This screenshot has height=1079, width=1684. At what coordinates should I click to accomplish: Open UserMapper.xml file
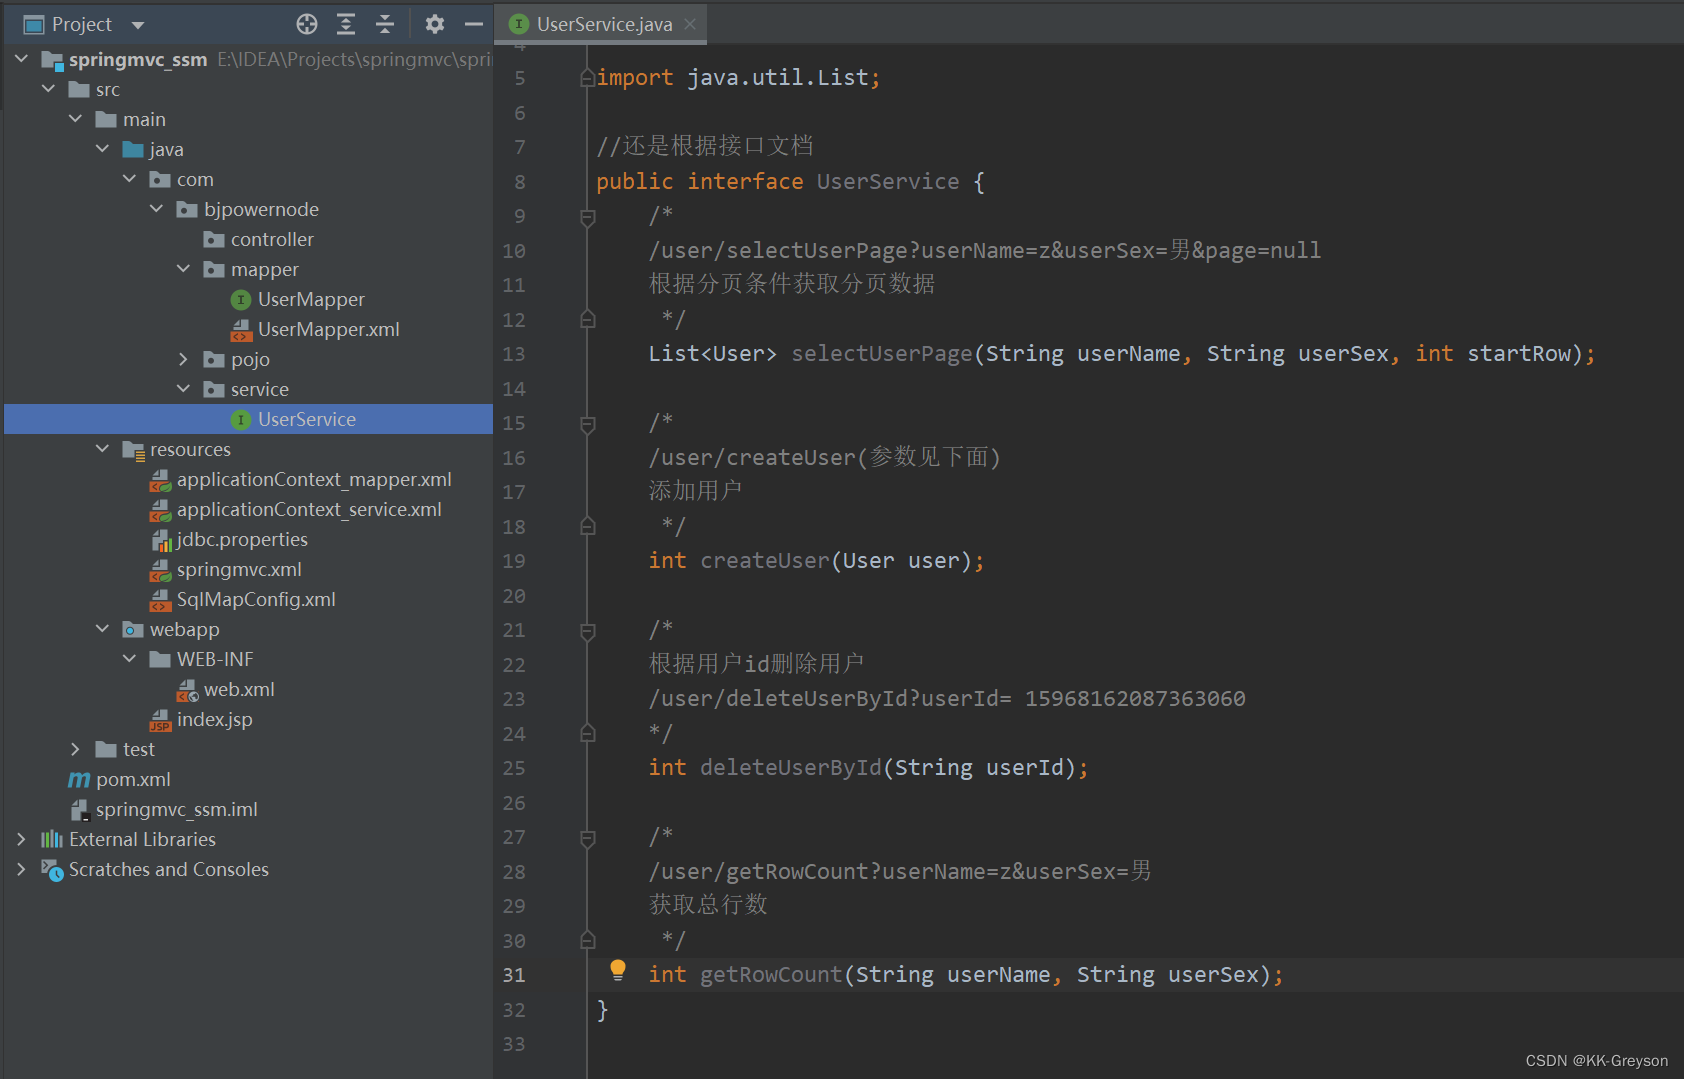click(x=329, y=329)
